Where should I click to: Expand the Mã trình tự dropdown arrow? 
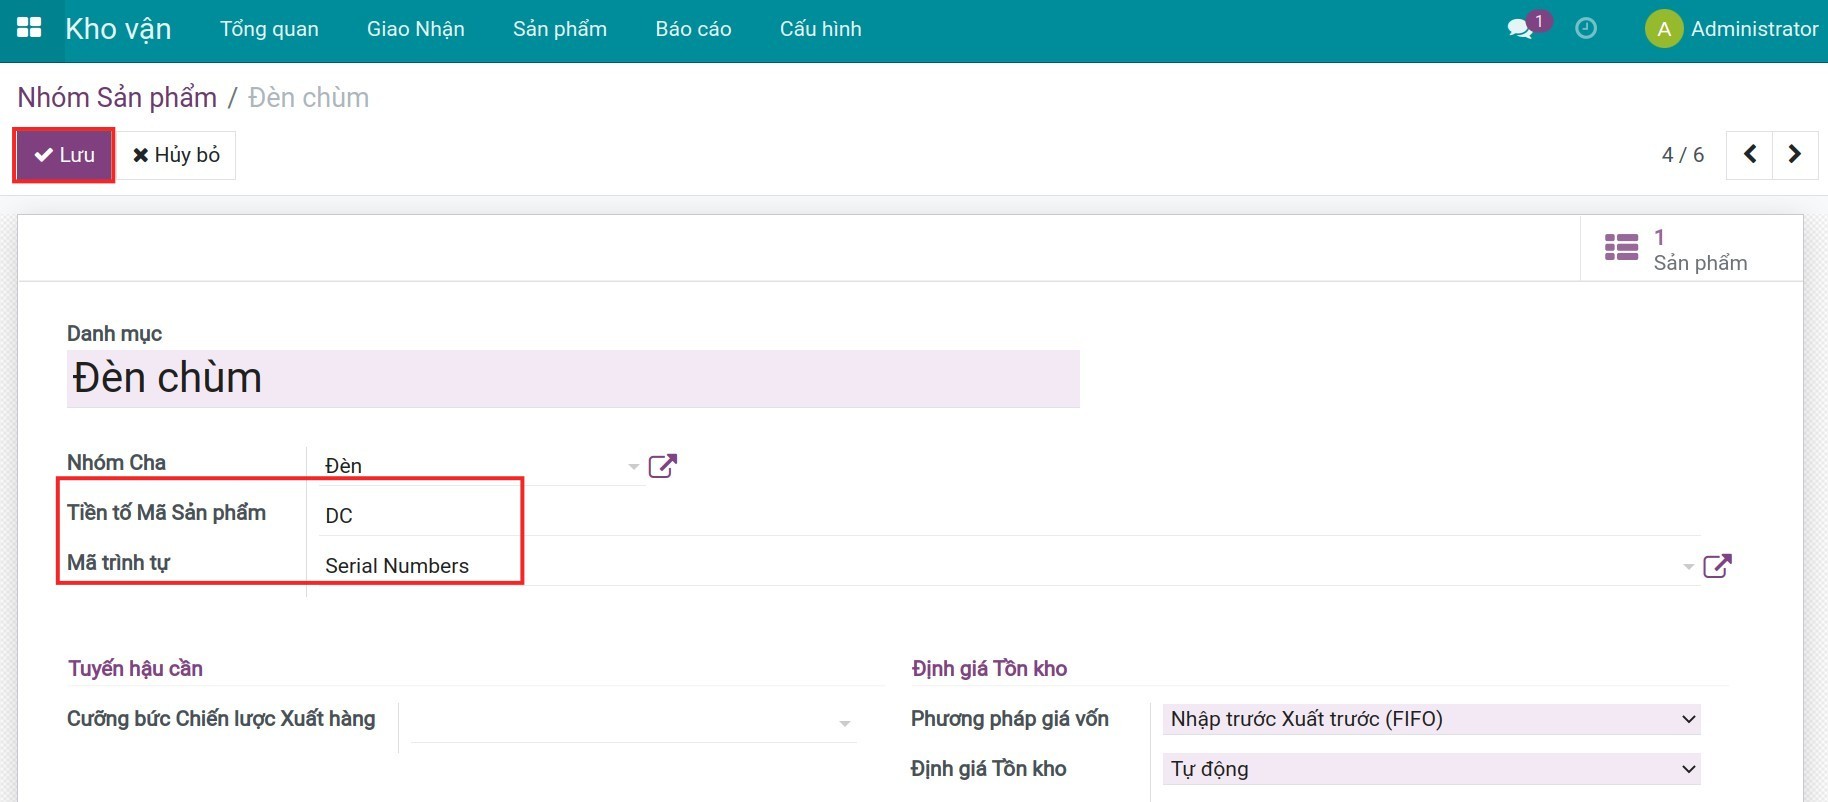[1688, 566]
